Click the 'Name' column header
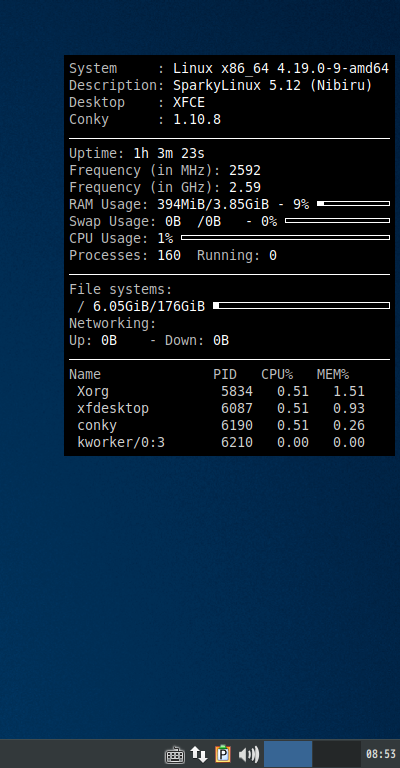 [x=85, y=375]
